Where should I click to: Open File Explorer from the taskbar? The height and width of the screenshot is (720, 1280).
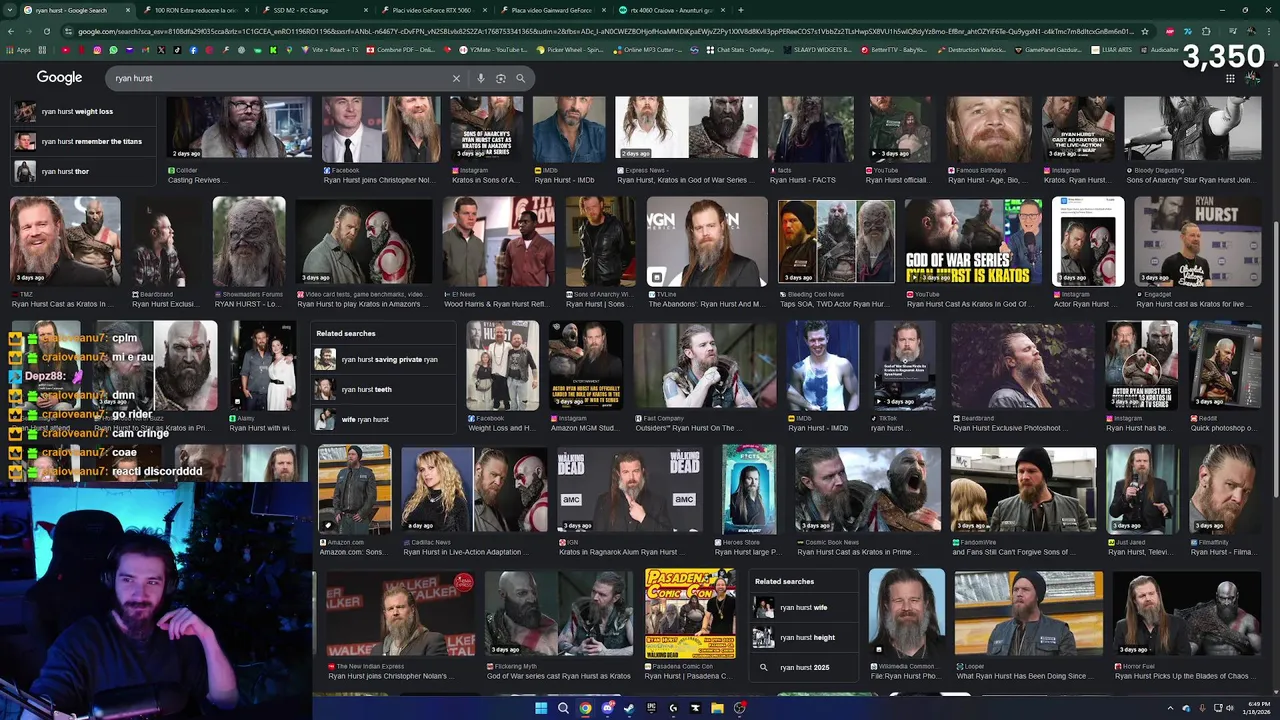click(x=717, y=708)
